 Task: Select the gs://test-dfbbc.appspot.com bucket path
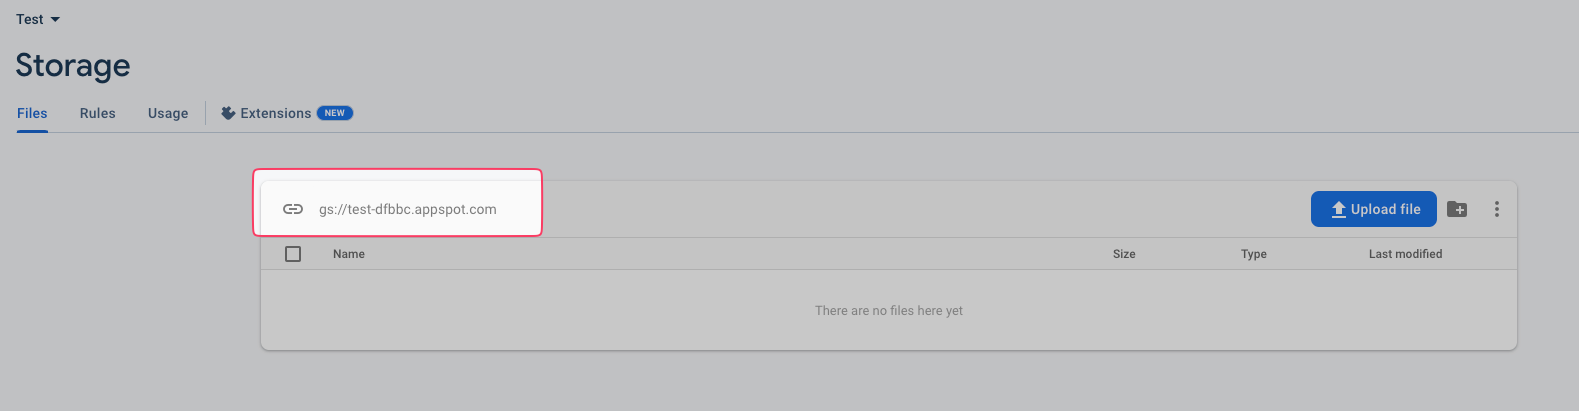(x=407, y=209)
